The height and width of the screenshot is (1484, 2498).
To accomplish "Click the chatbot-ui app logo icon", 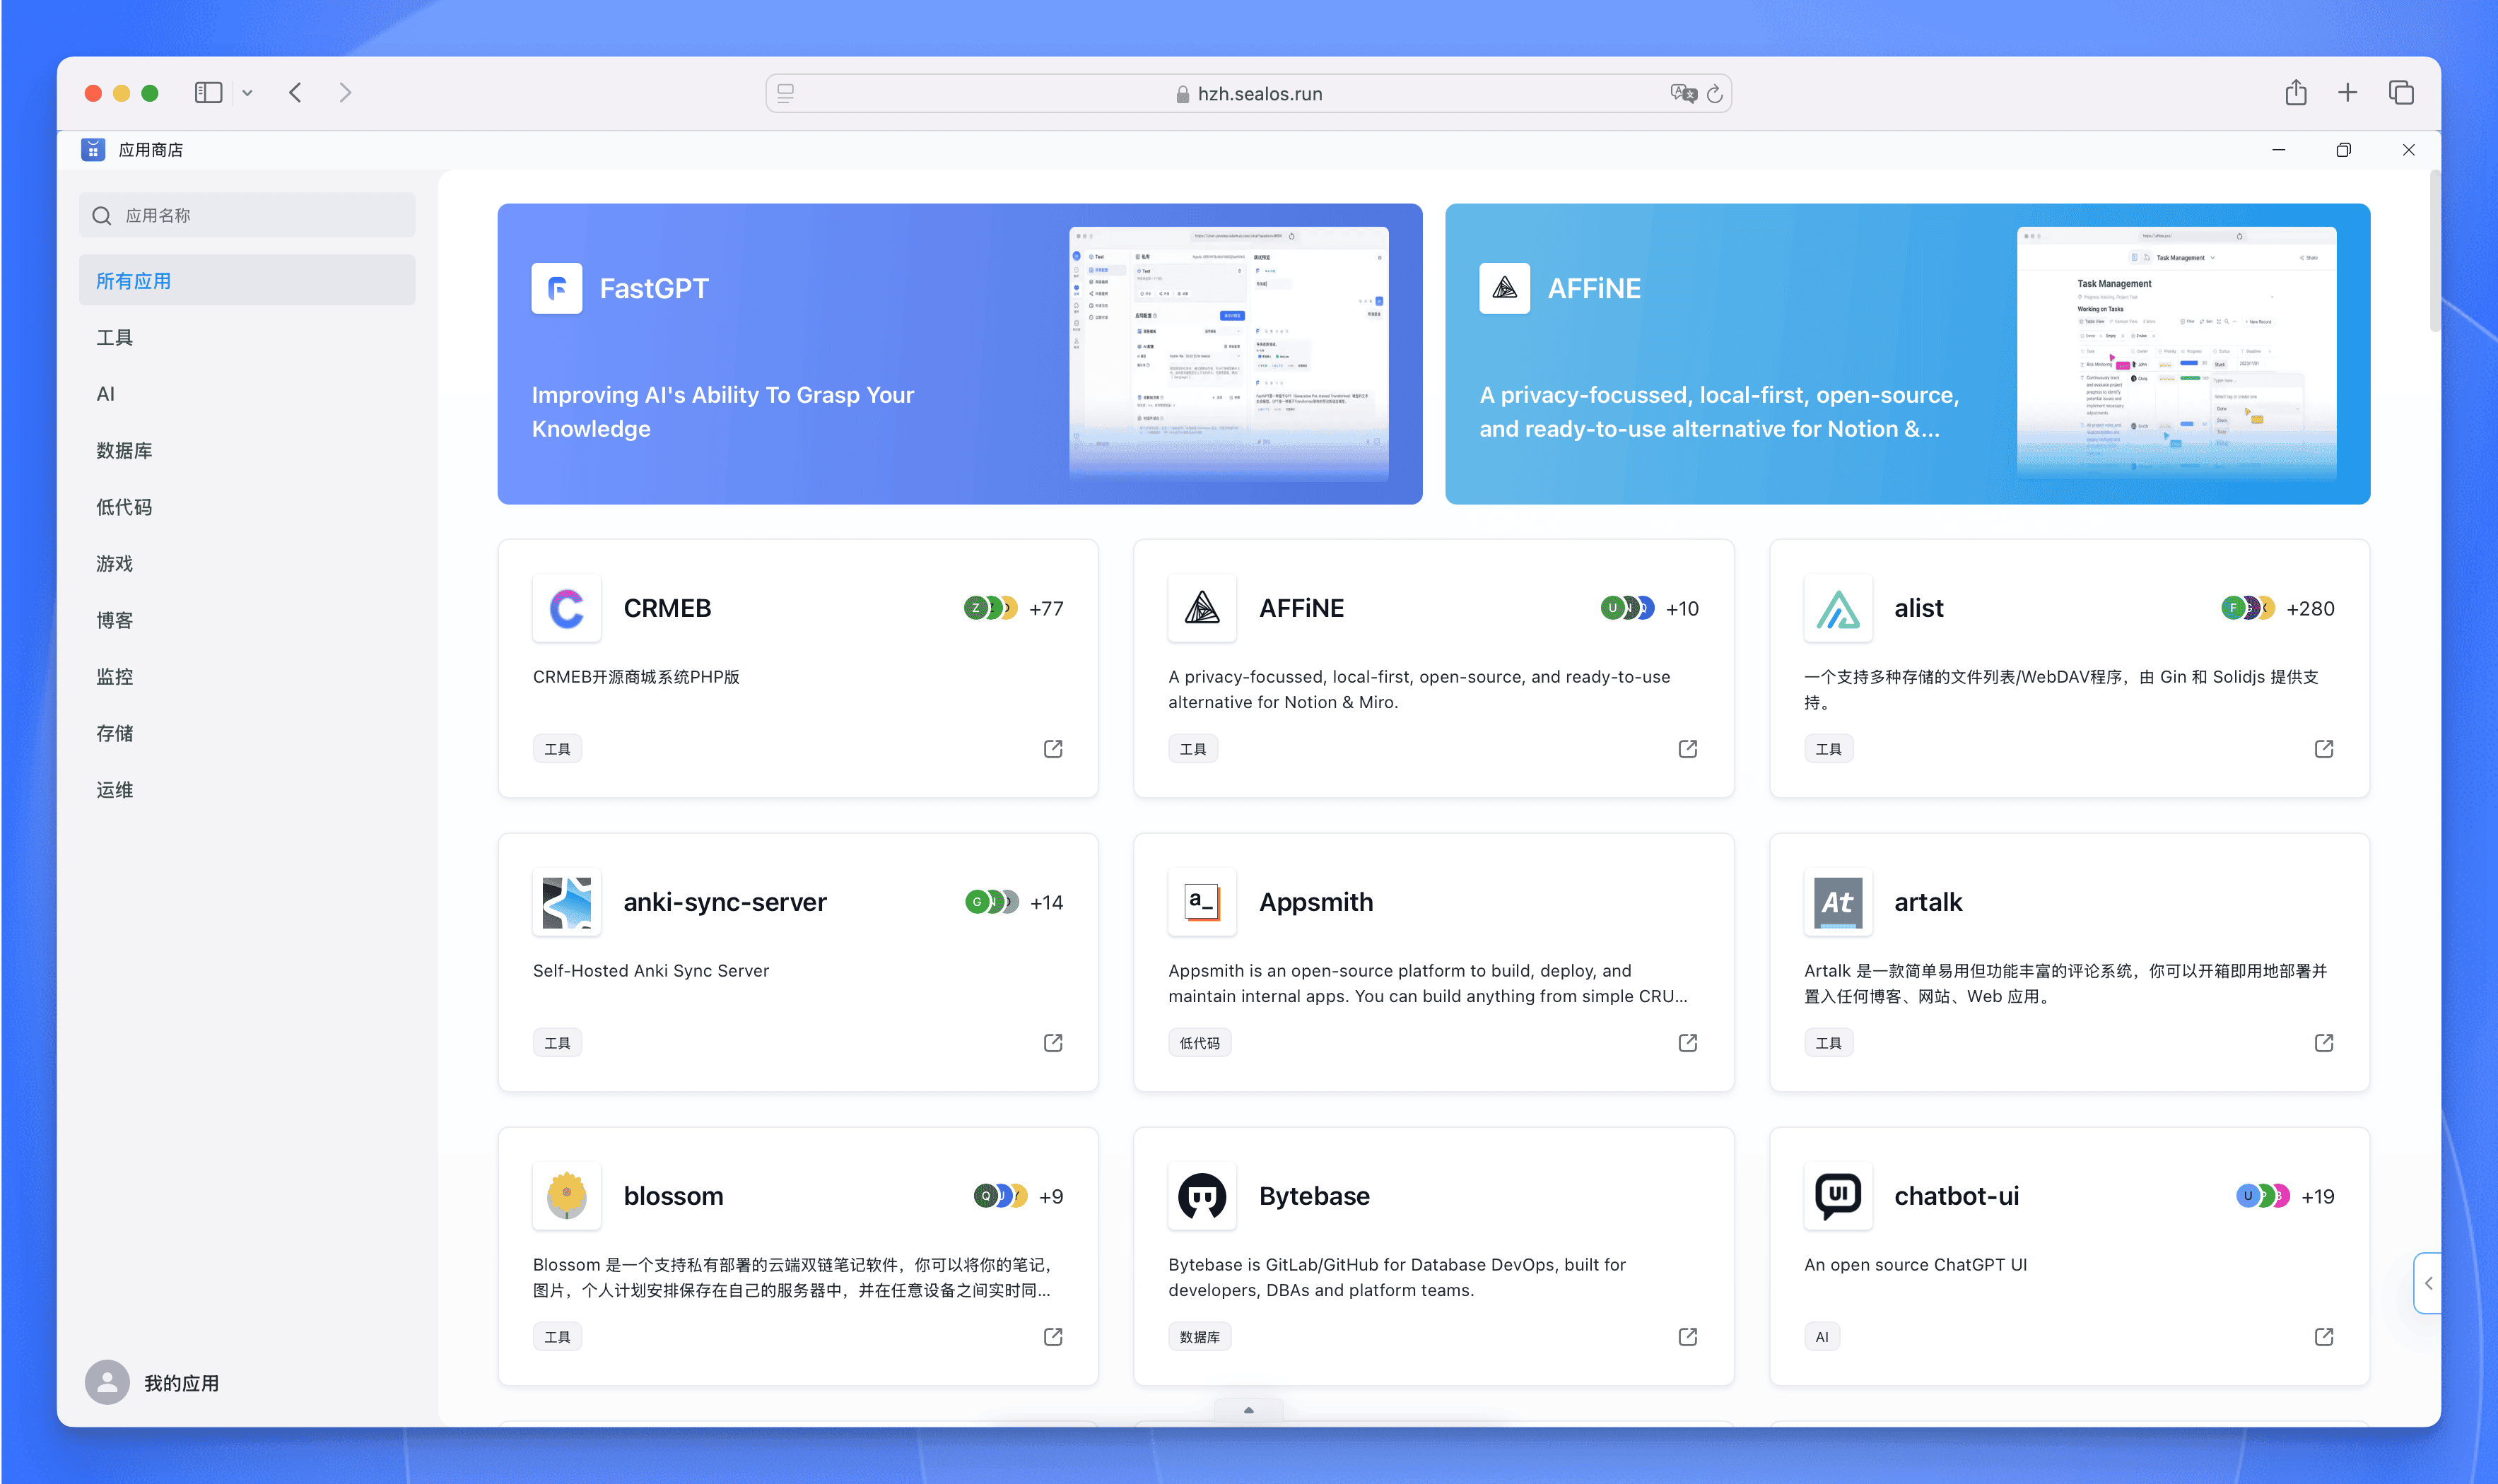I will [x=1837, y=1196].
